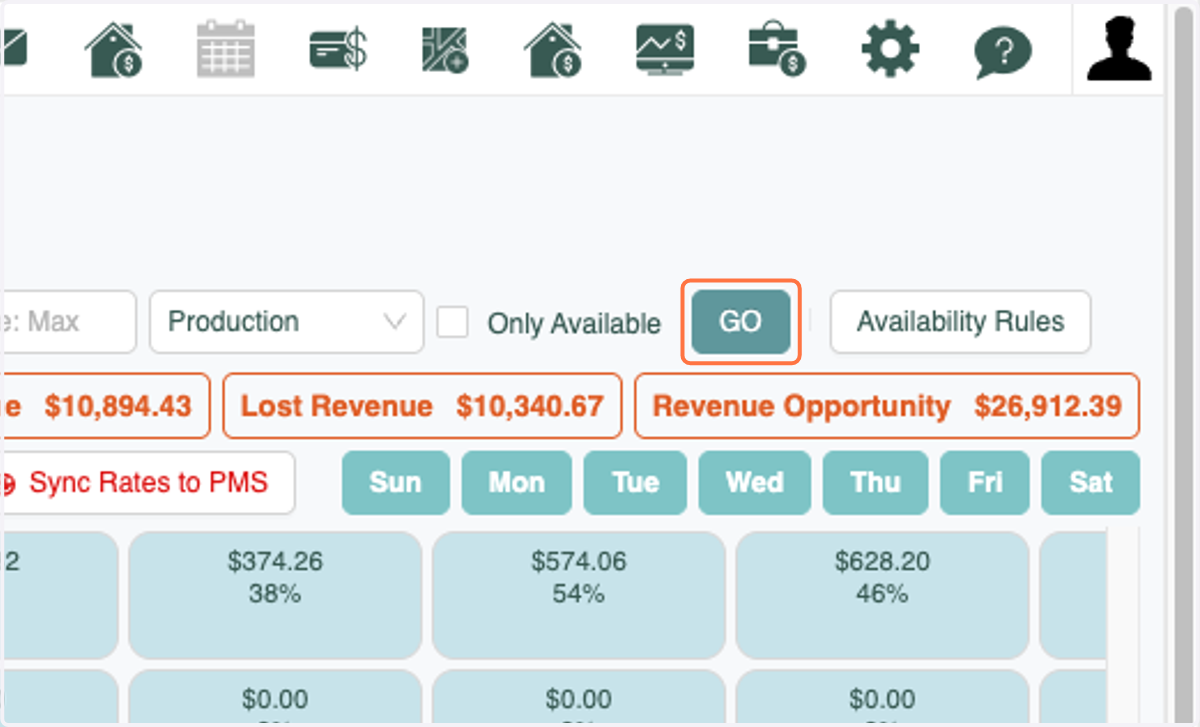
Task: Open the Revenue Opportunity $26,912.39 box
Action: pos(887,406)
